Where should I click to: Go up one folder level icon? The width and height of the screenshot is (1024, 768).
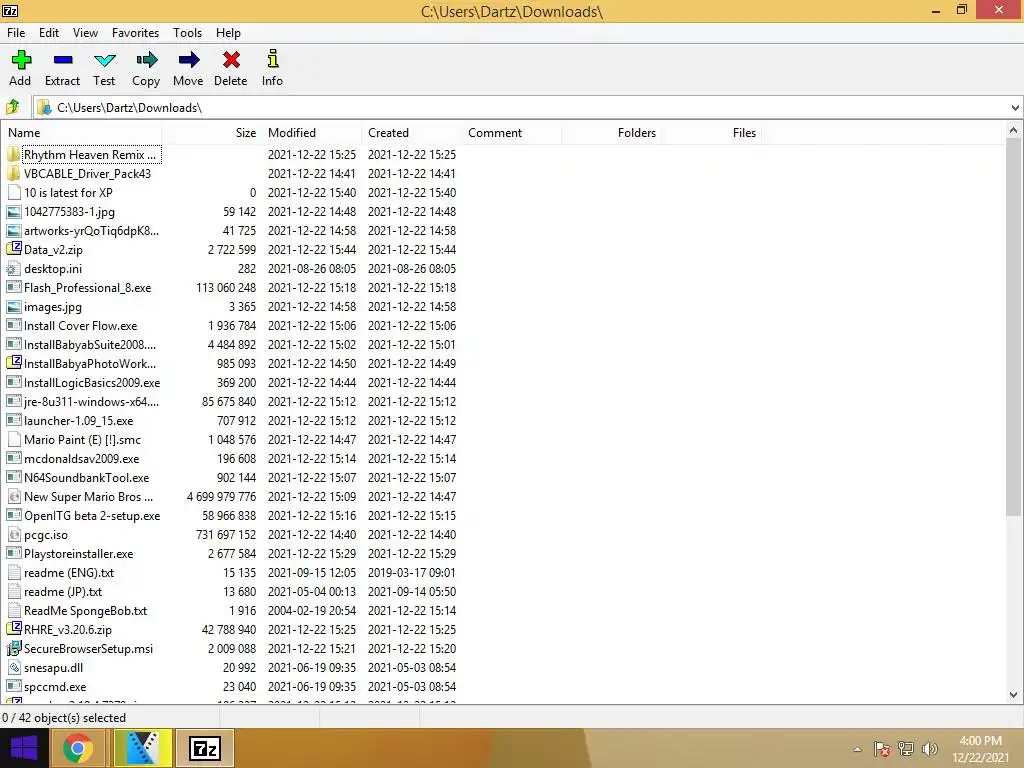pyautogui.click(x=12, y=107)
